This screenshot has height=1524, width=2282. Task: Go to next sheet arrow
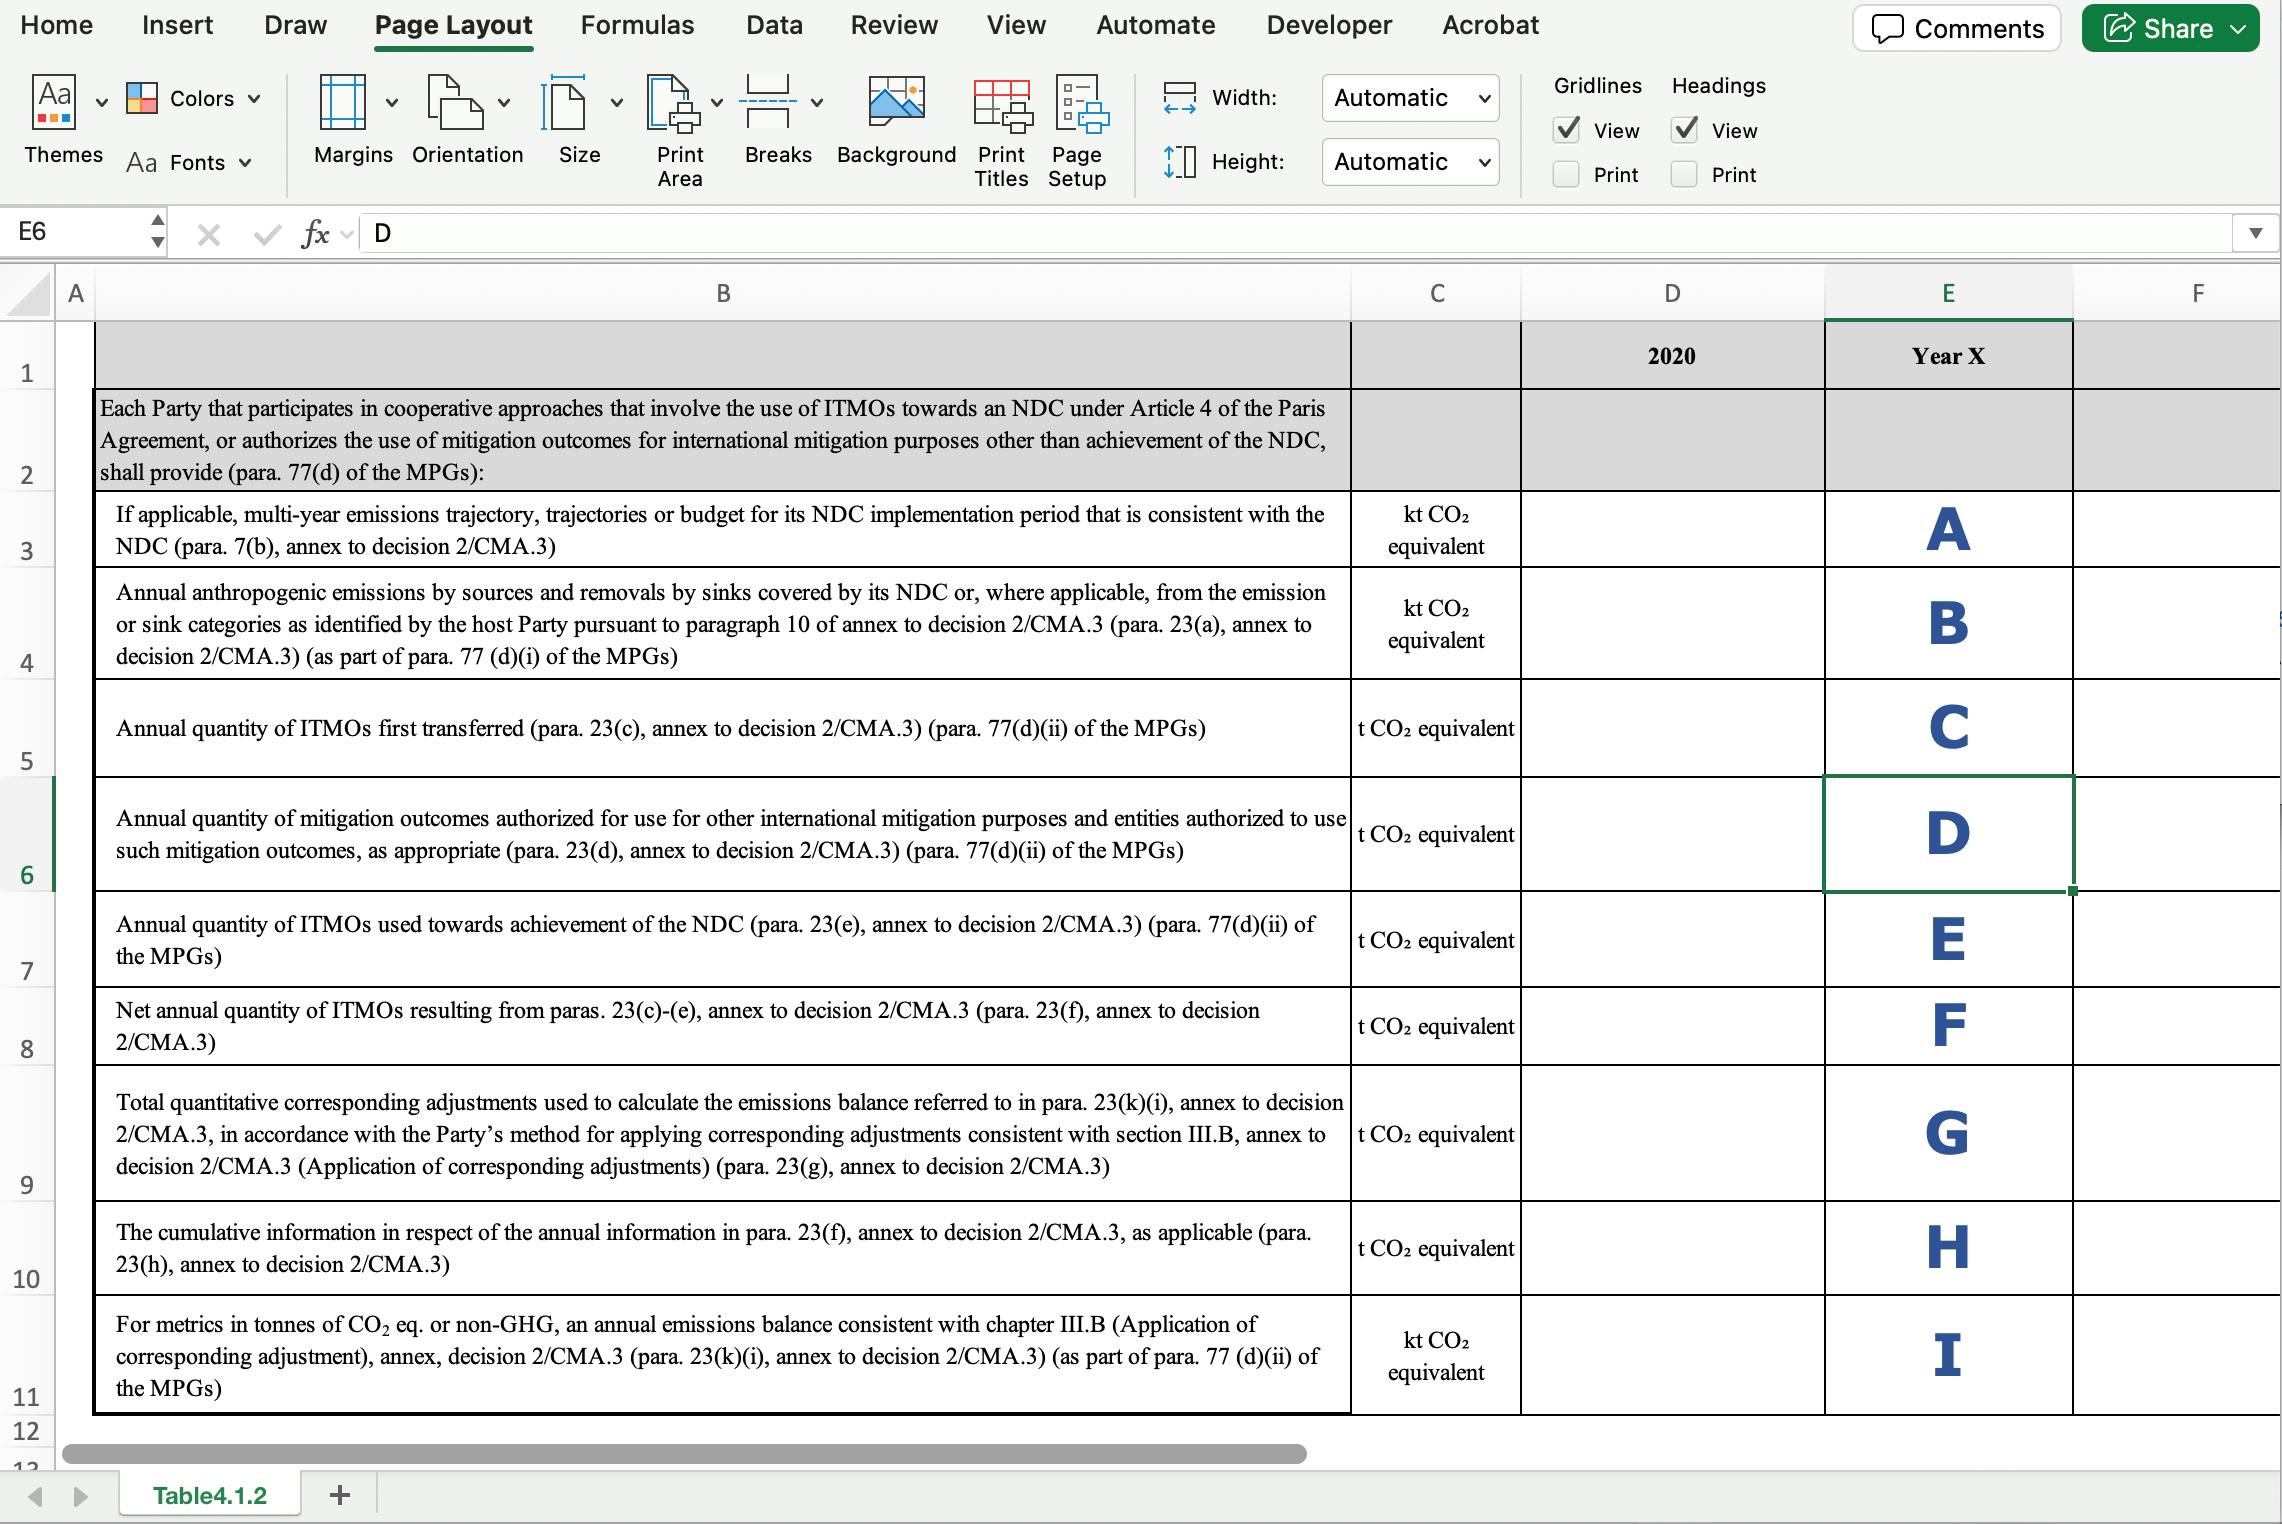81,1496
